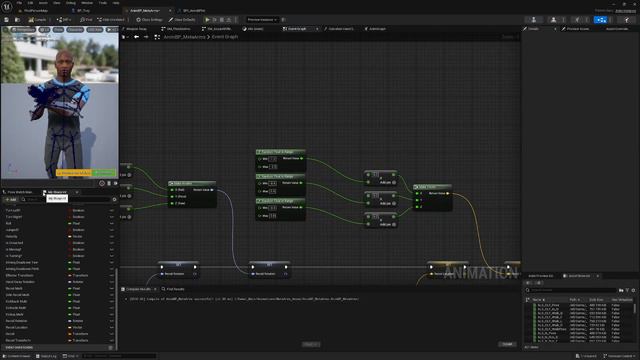Browse to asset in Content Browser icon
The height and width of the screenshot is (360, 640).
coord(17,20)
